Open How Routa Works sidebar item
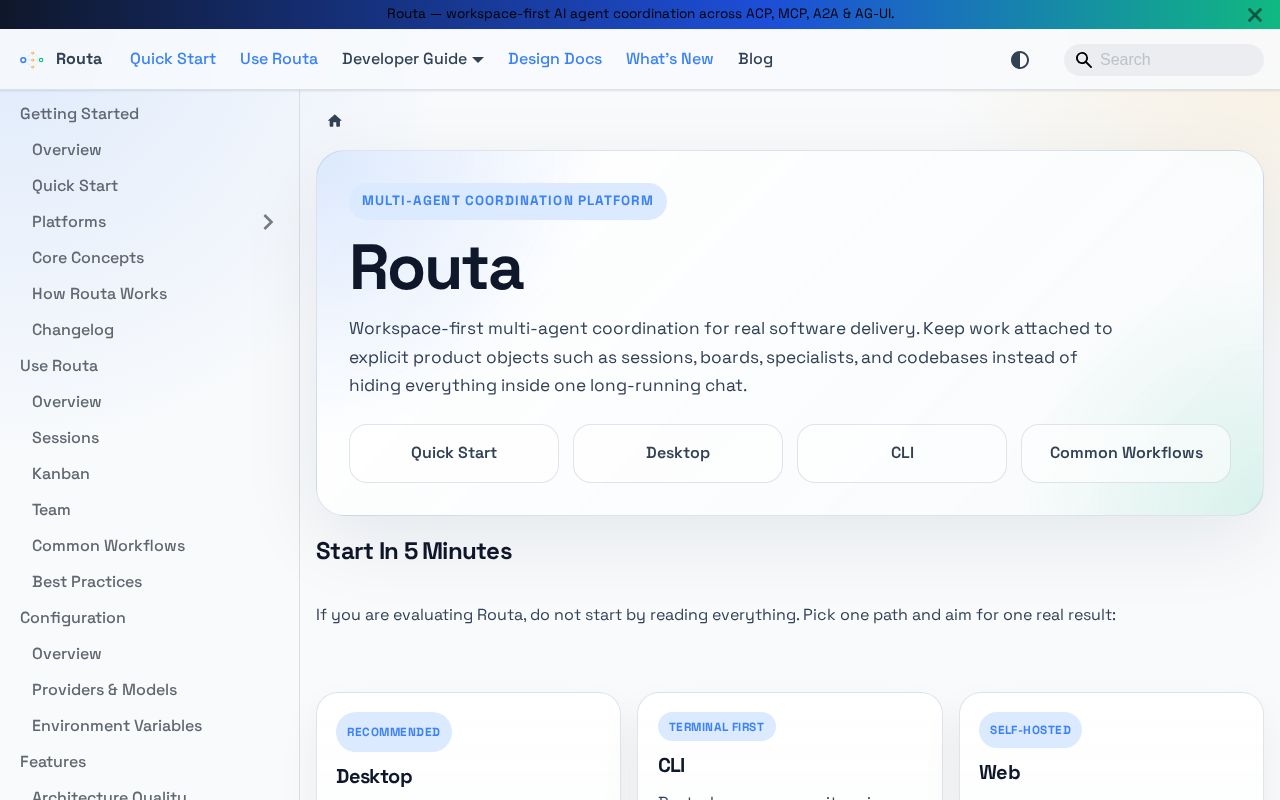 pyautogui.click(x=100, y=294)
